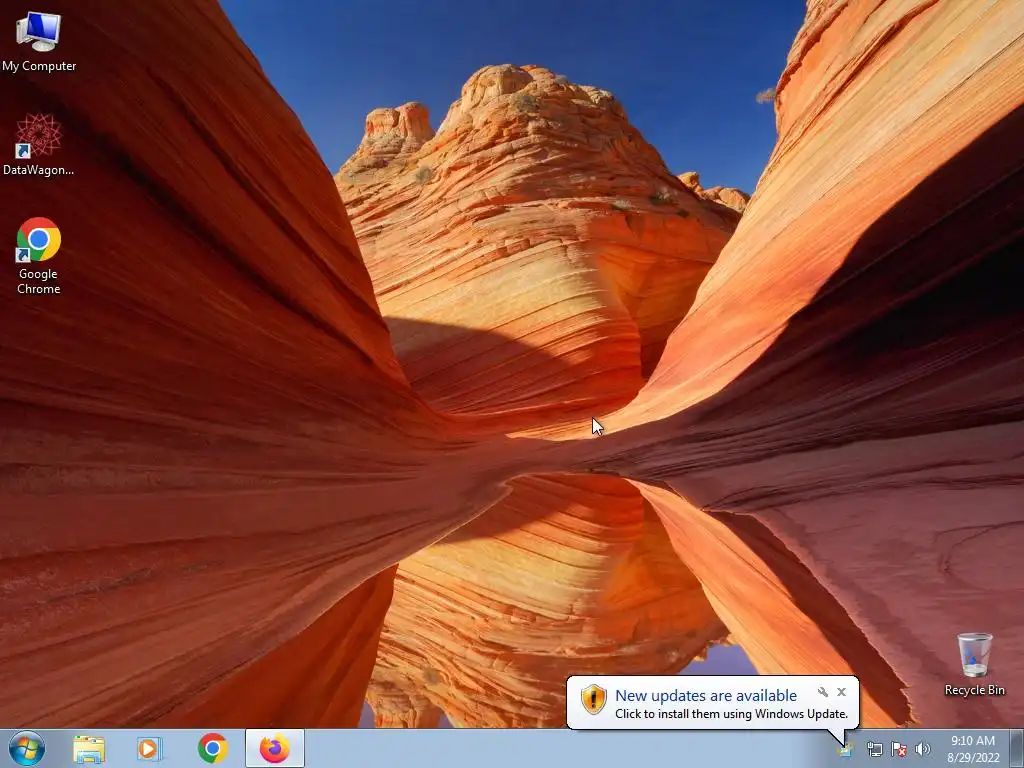Open the clock showing 9:10 AM
1024x768 pixels.
pos(973,749)
